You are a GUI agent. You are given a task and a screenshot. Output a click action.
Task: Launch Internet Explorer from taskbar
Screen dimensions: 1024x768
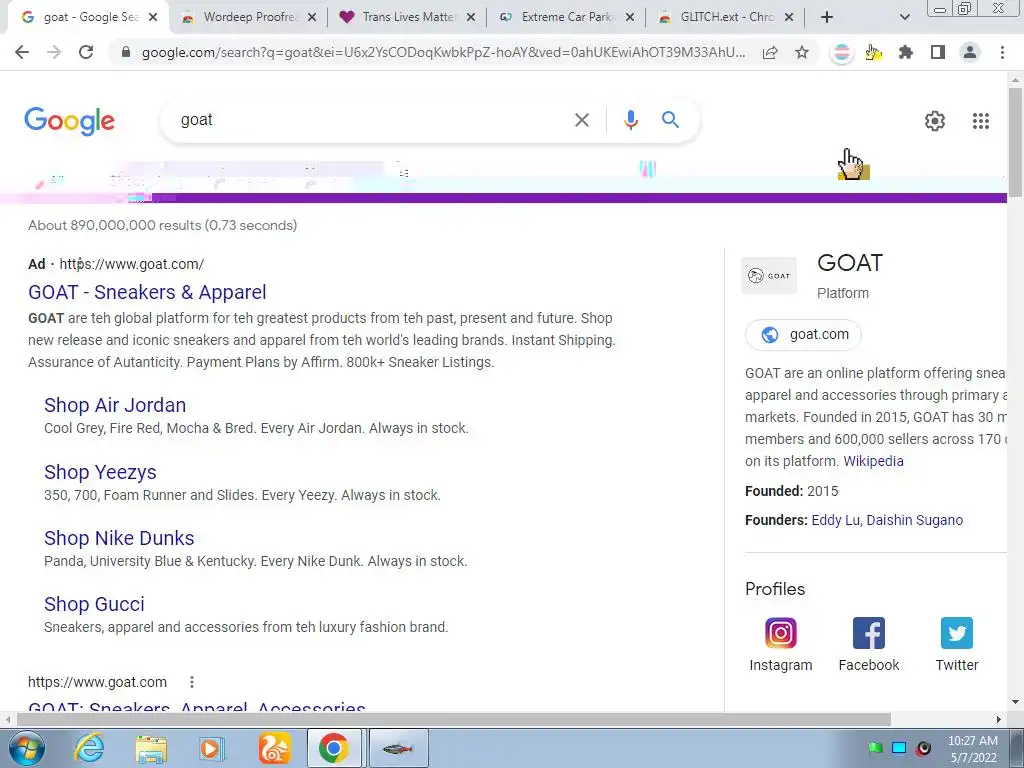pos(89,748)
